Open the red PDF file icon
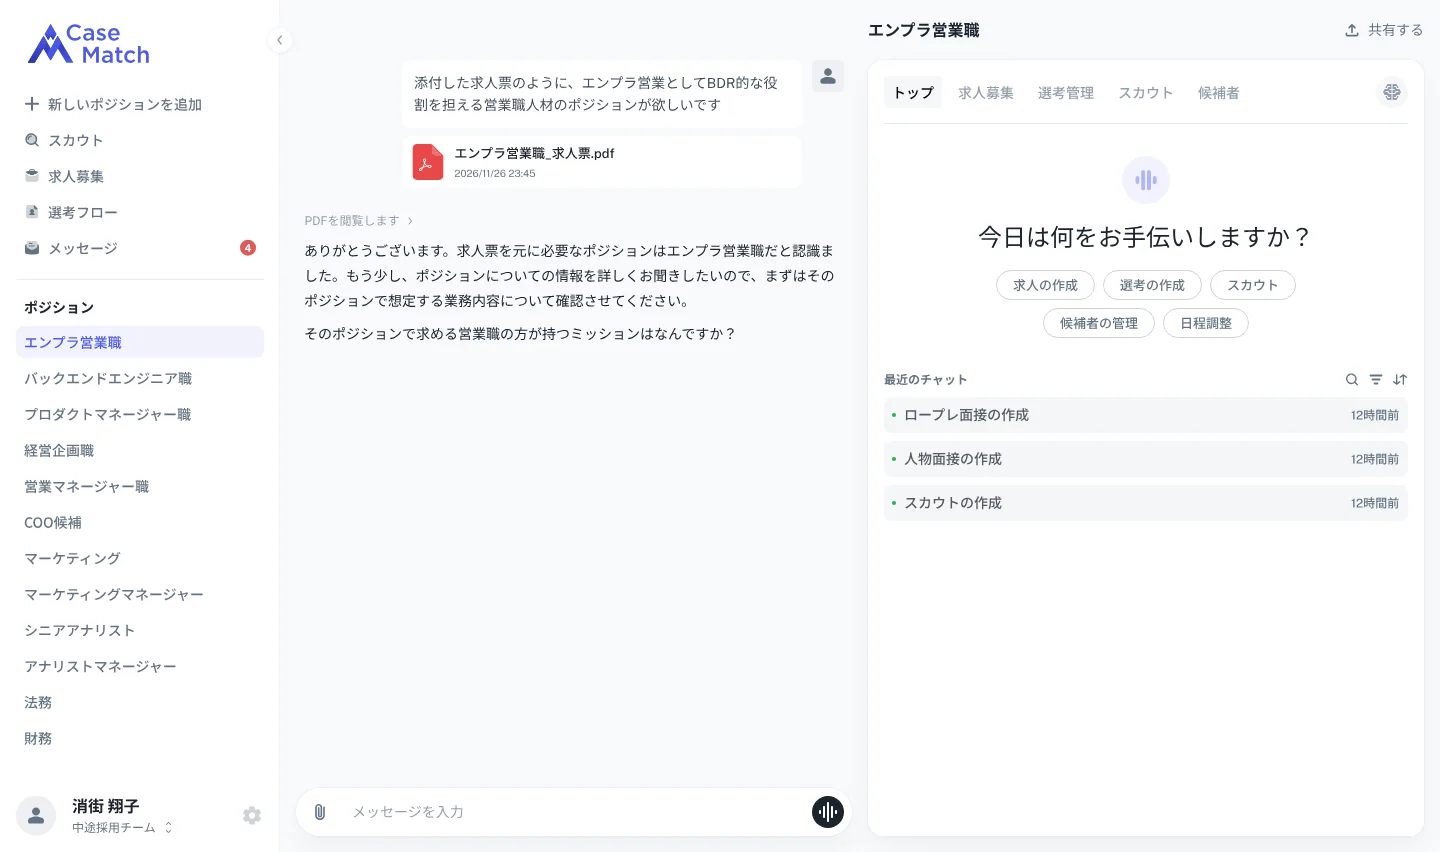Screen dimensions: 1440x852 [x=428, y=162]
